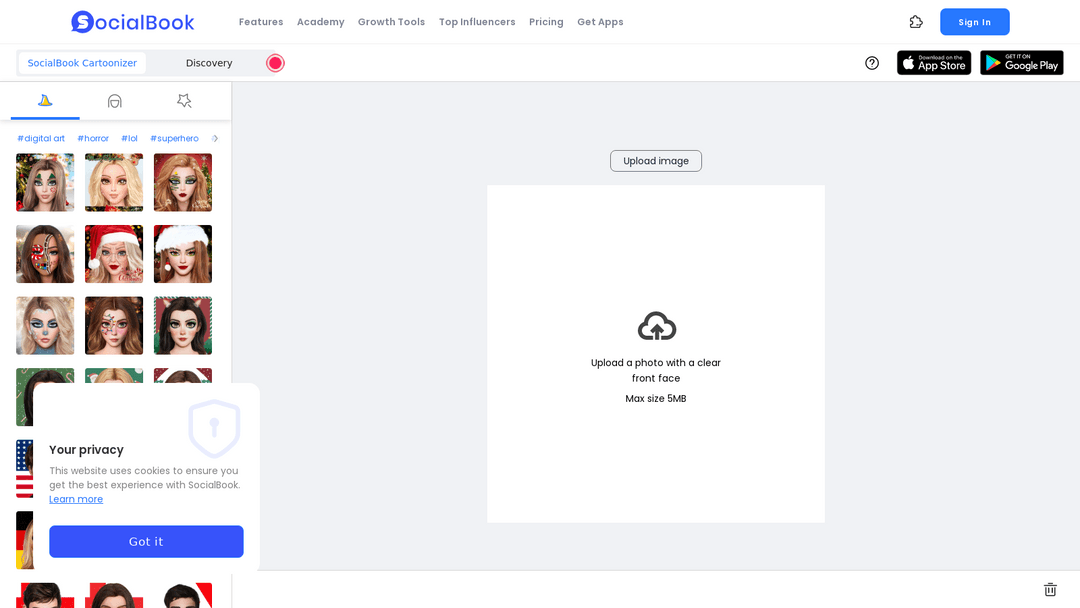This screenshot has height=608, width=1080.
Task: Switch to SocialBook Cartoonizer tab
Action: [x=82, y=63]
